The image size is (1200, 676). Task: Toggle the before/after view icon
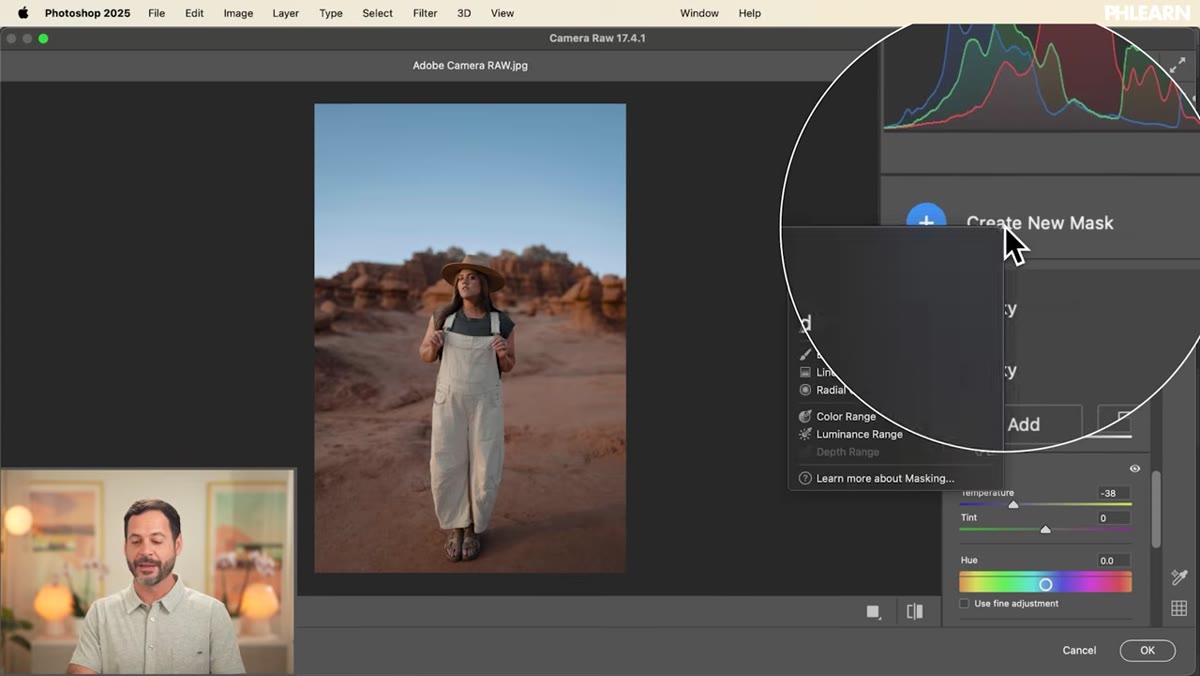(915, 611)
